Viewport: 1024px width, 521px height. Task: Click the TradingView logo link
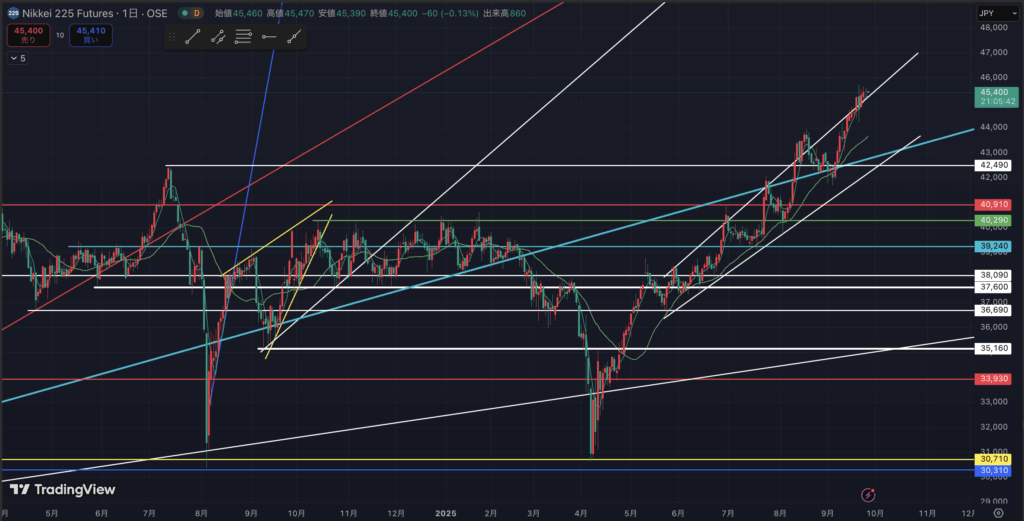60,489
